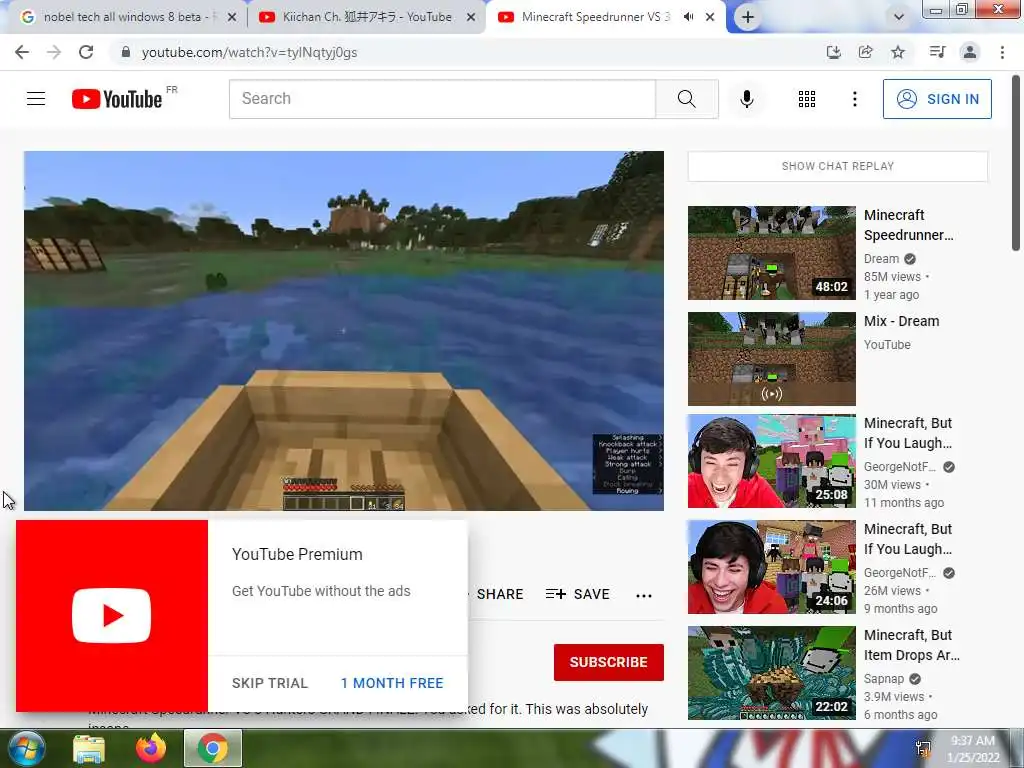Click the Sapnap channel name

click(x=884, y=679)
